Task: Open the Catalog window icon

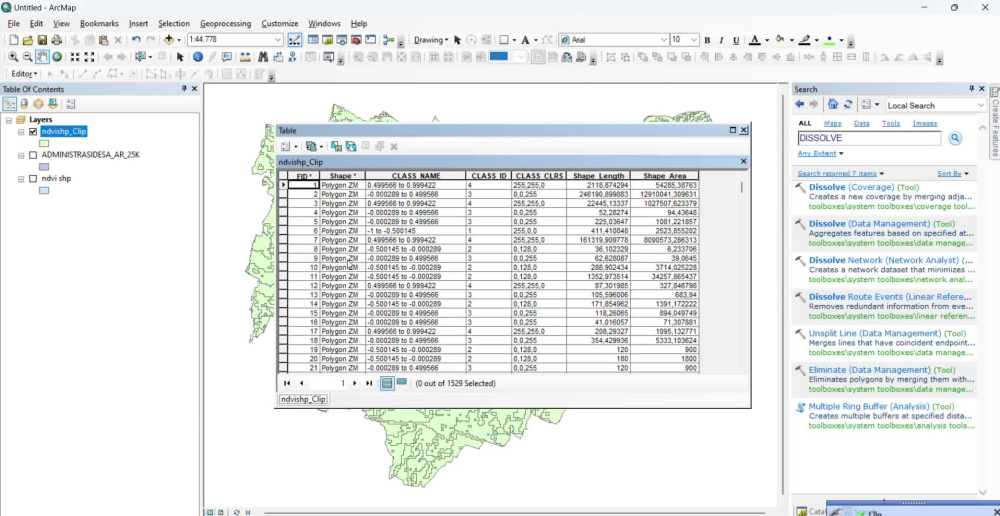Action: 327,40
